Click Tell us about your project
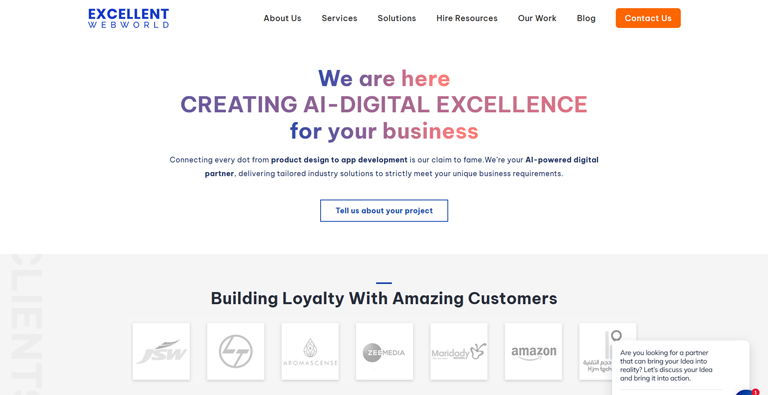 384,211
